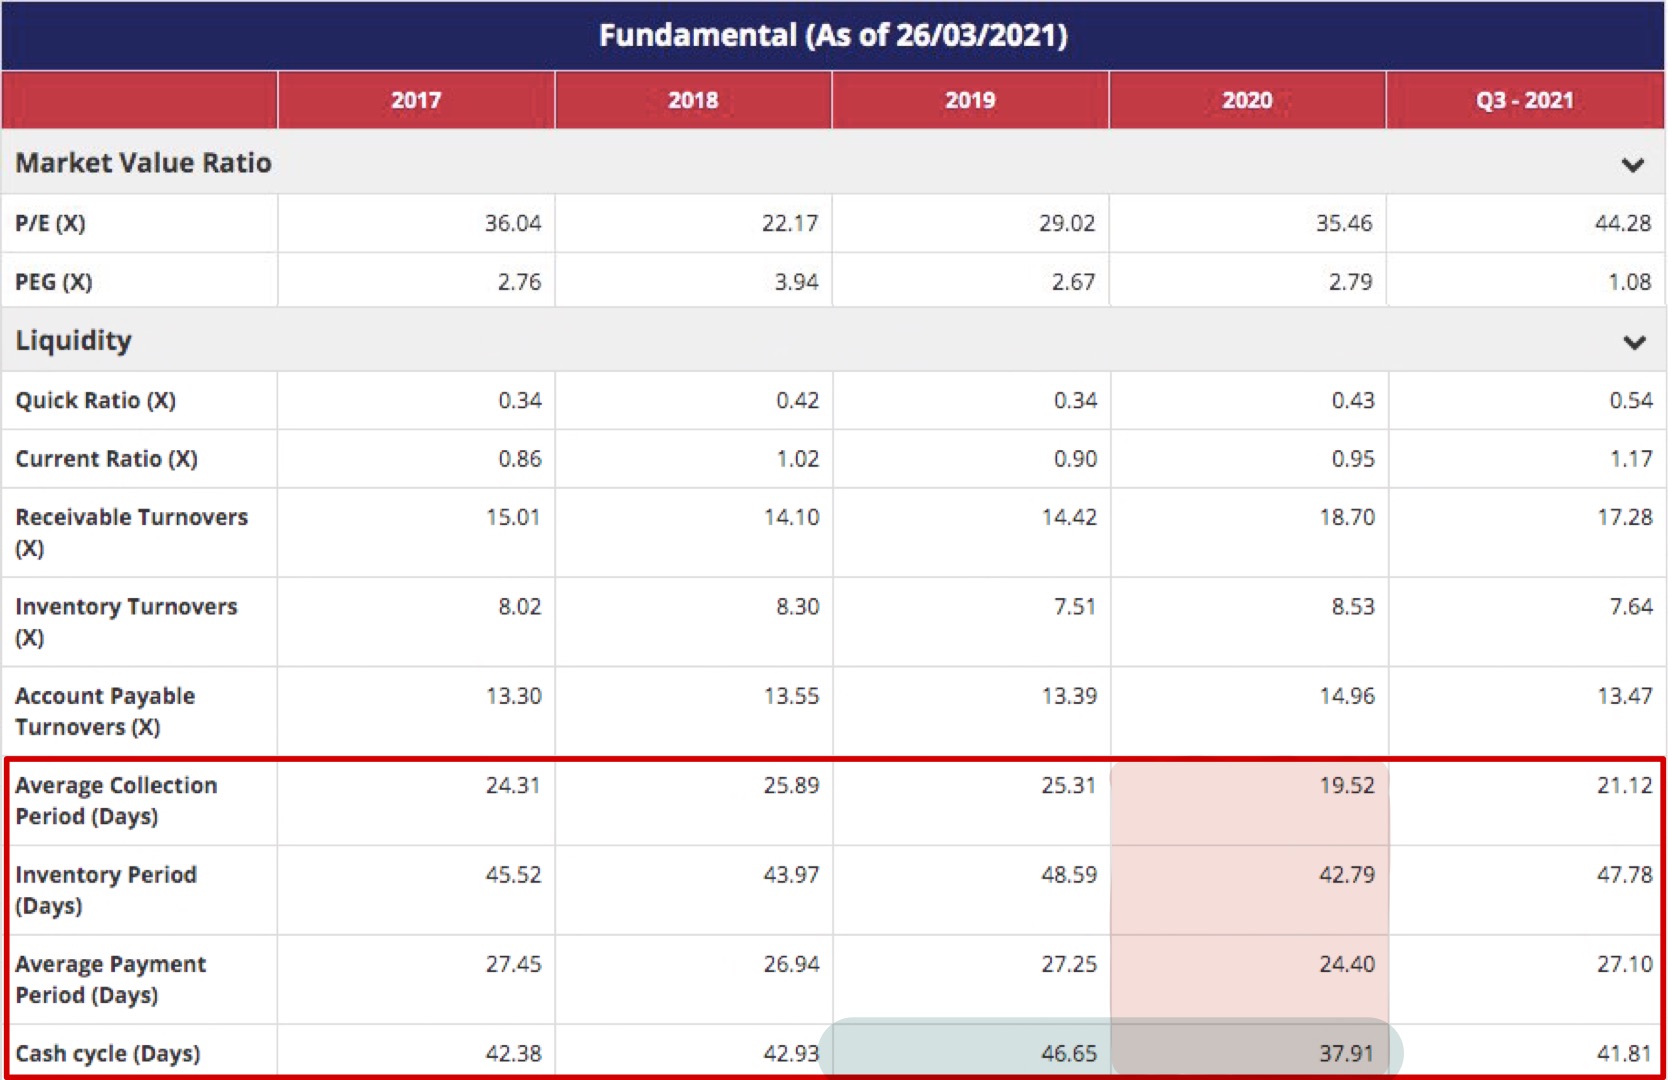Collapse the Market Value Ratio section chevron
1668x1080 pixels.
[1632, 164]
